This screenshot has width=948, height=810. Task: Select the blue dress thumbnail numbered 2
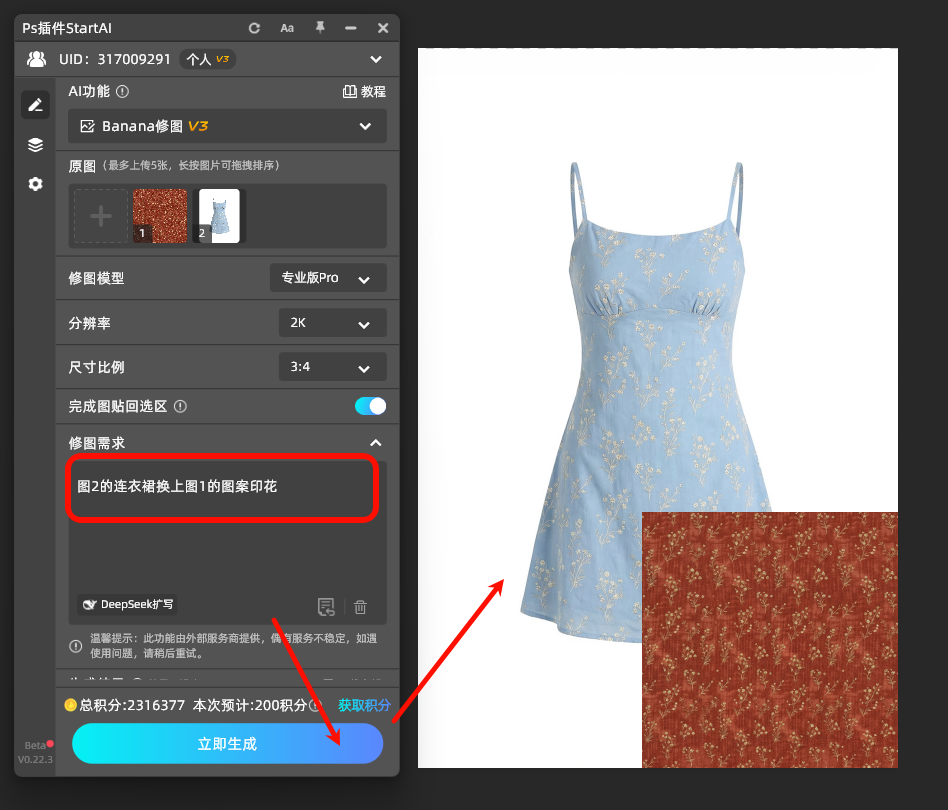[219, 216]
